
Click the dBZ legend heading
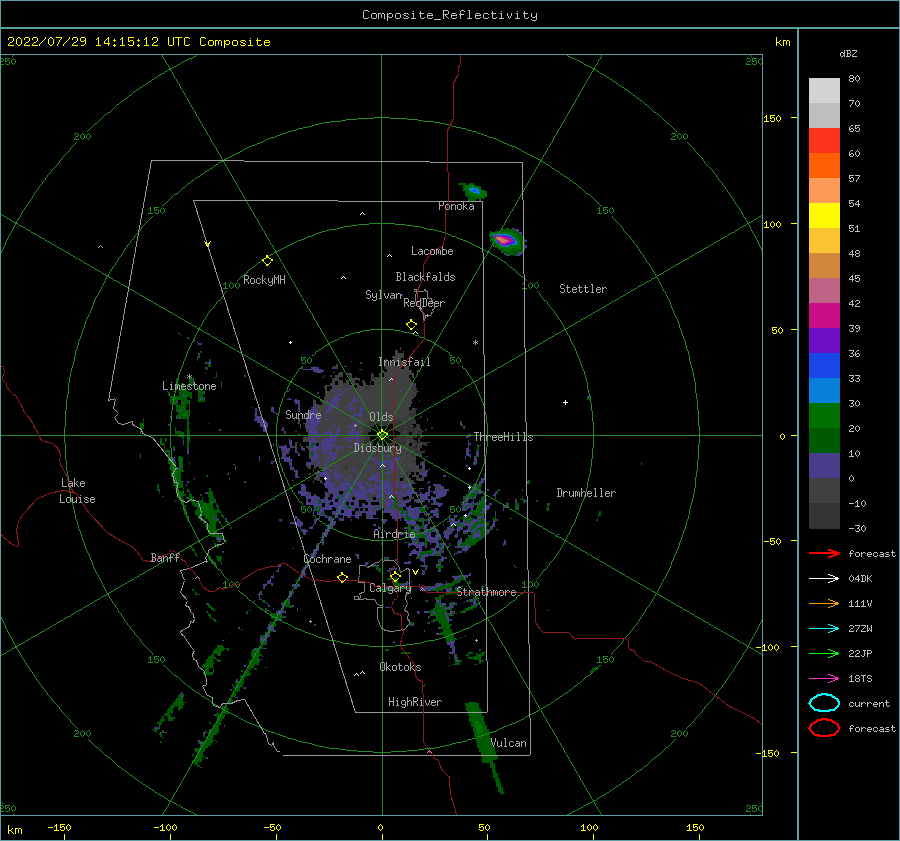tap(848, 53)
